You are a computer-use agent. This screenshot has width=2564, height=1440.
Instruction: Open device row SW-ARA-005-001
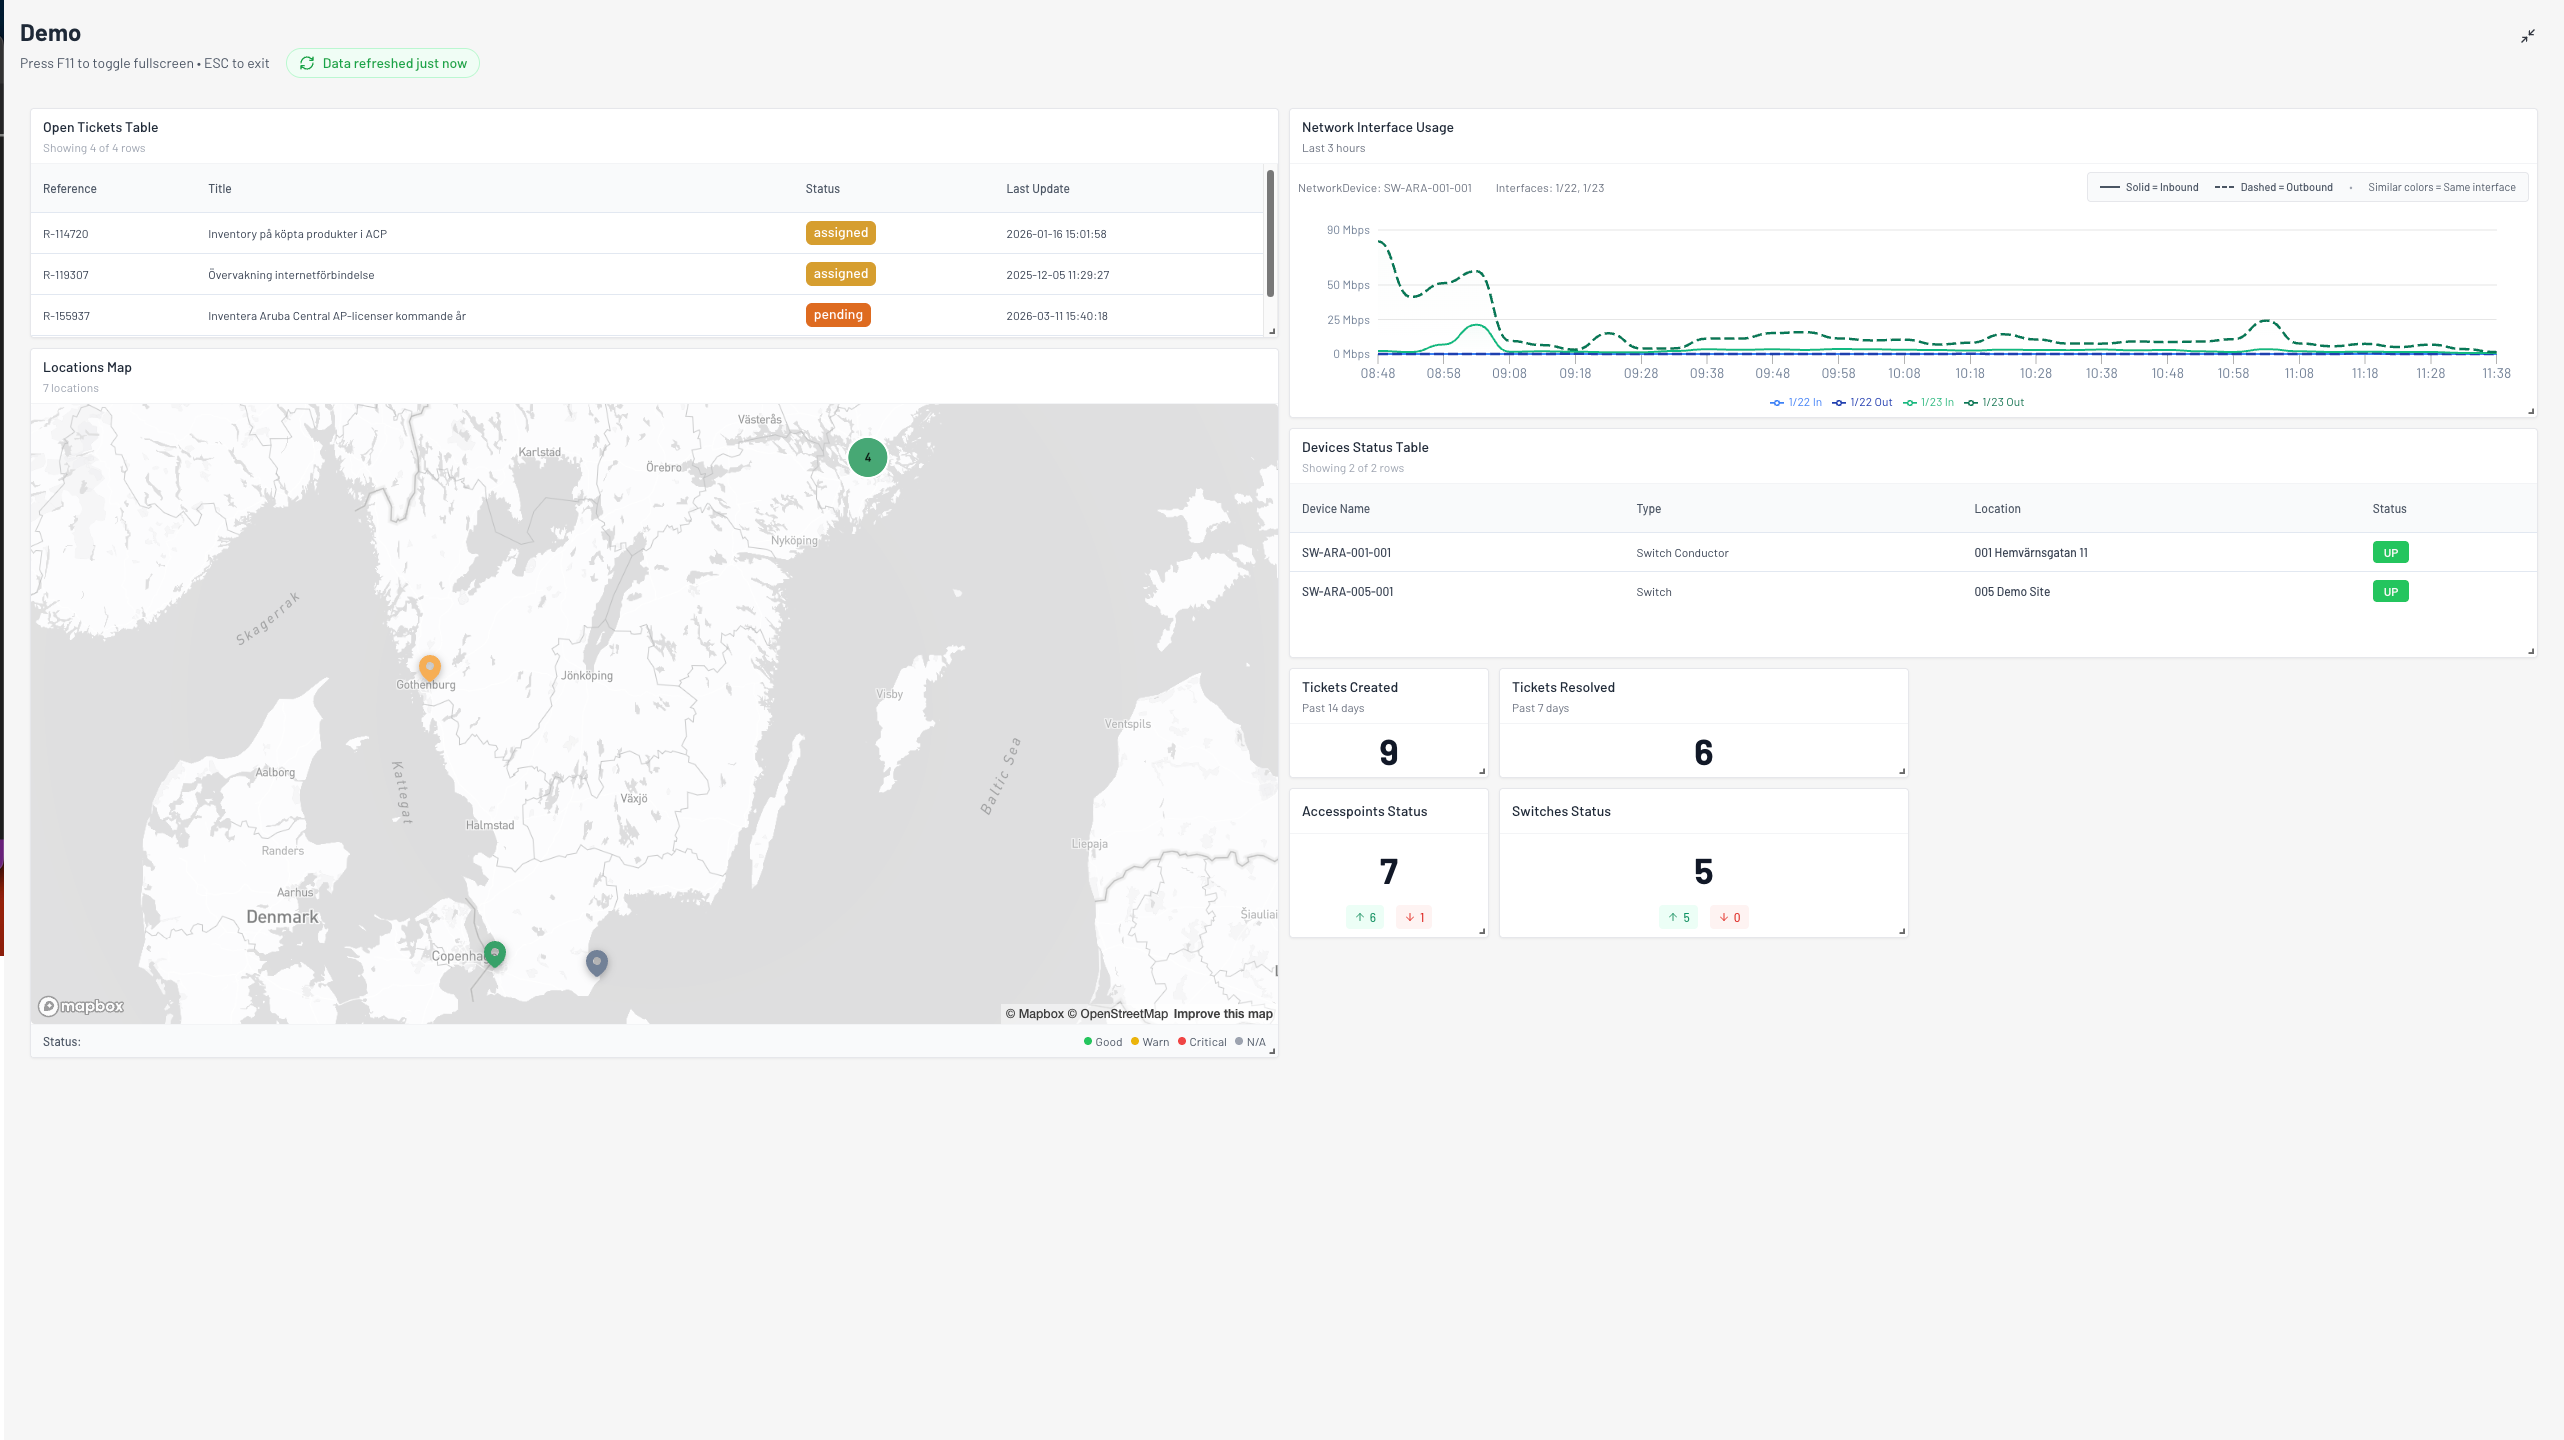click(x=1912, y=592)
